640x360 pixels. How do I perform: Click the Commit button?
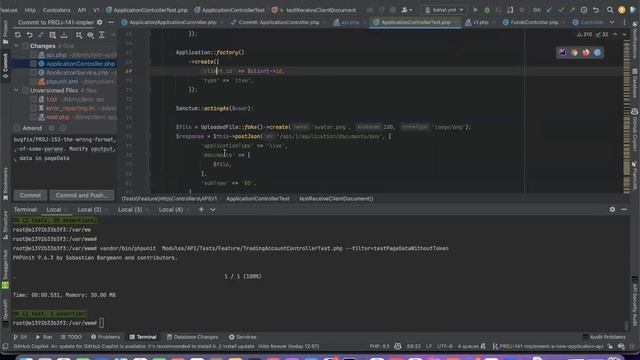(30, 196)
